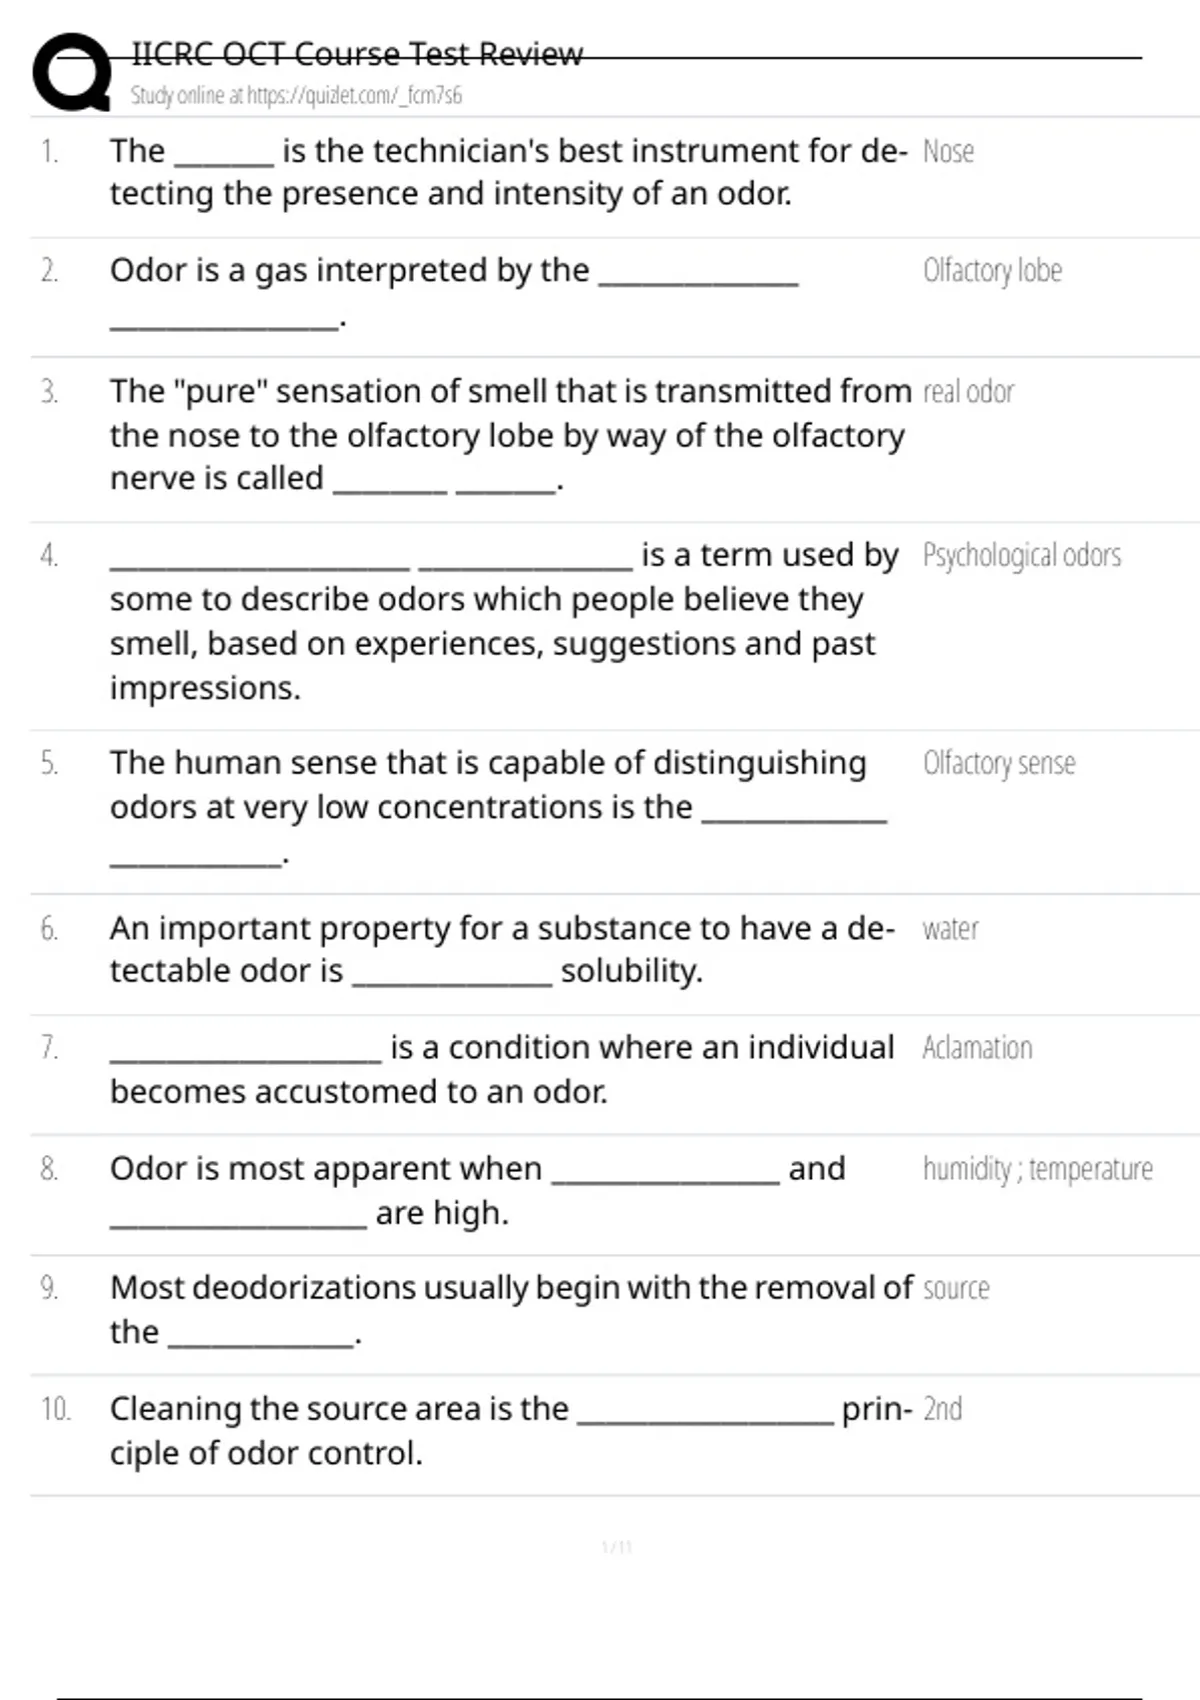
Task: Click the page number indicator at the bottom
Action: (x=616, y=1548)
